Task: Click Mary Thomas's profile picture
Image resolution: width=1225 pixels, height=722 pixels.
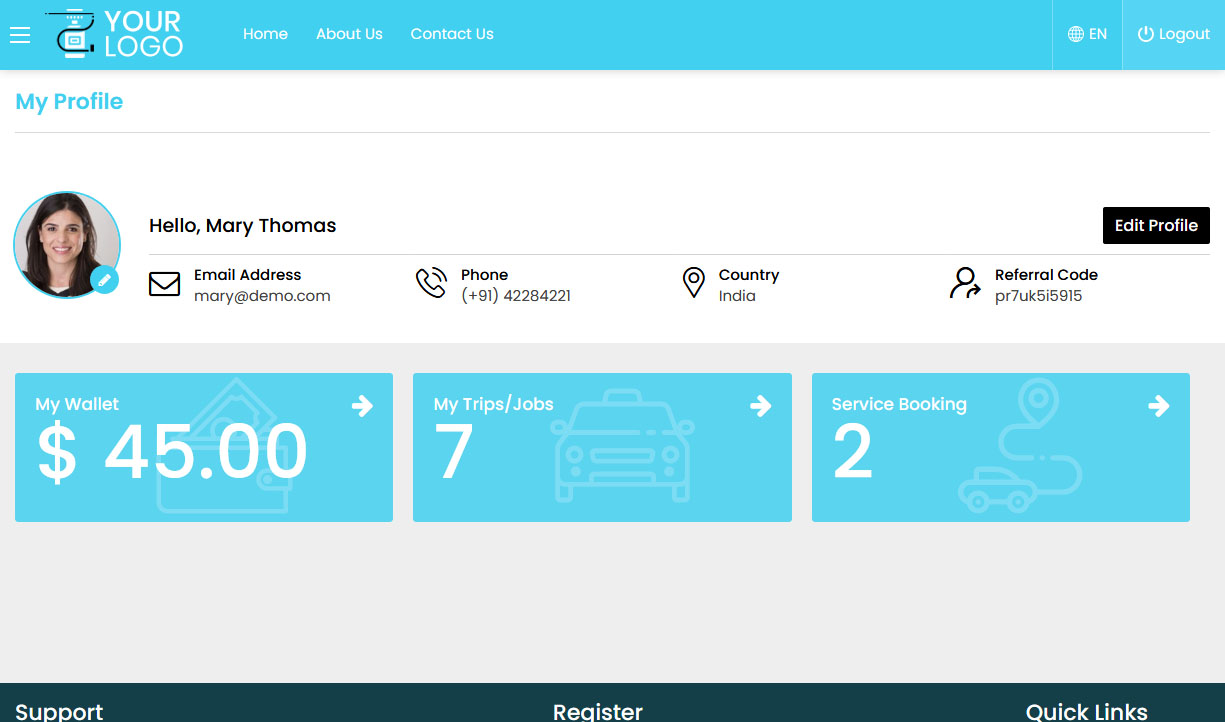Action: tap(66, 244)
